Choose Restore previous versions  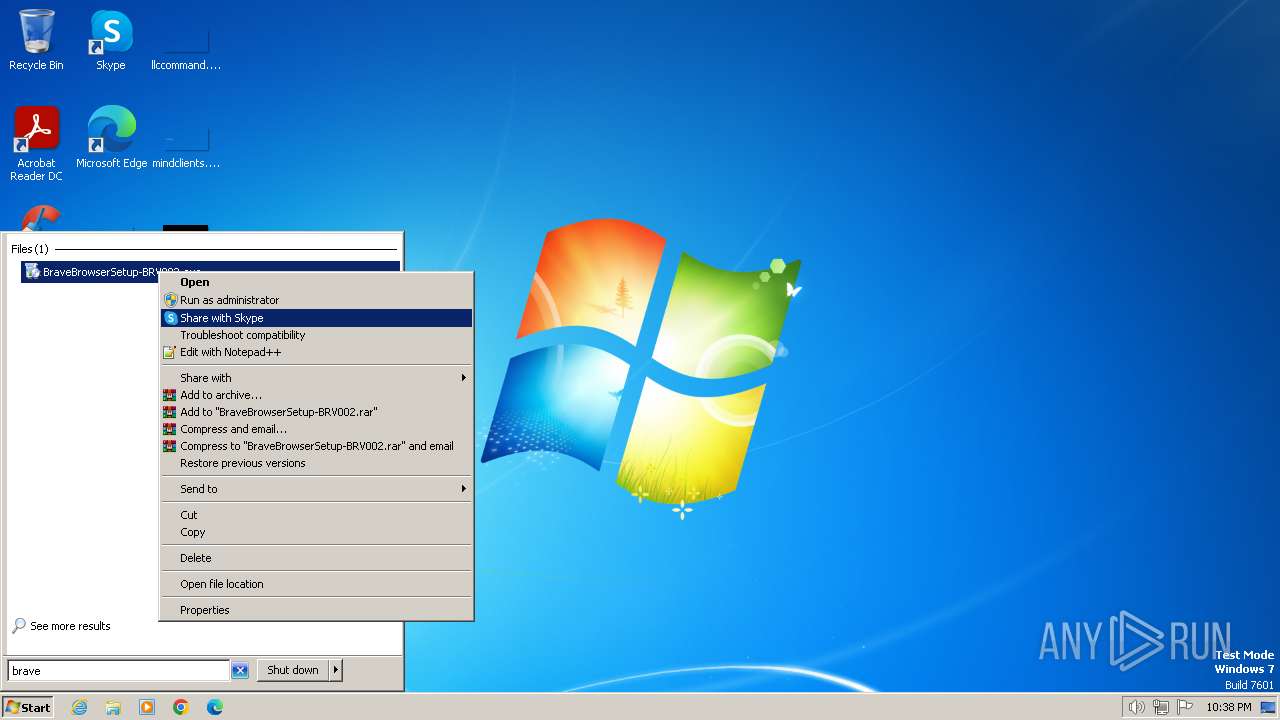316,463
